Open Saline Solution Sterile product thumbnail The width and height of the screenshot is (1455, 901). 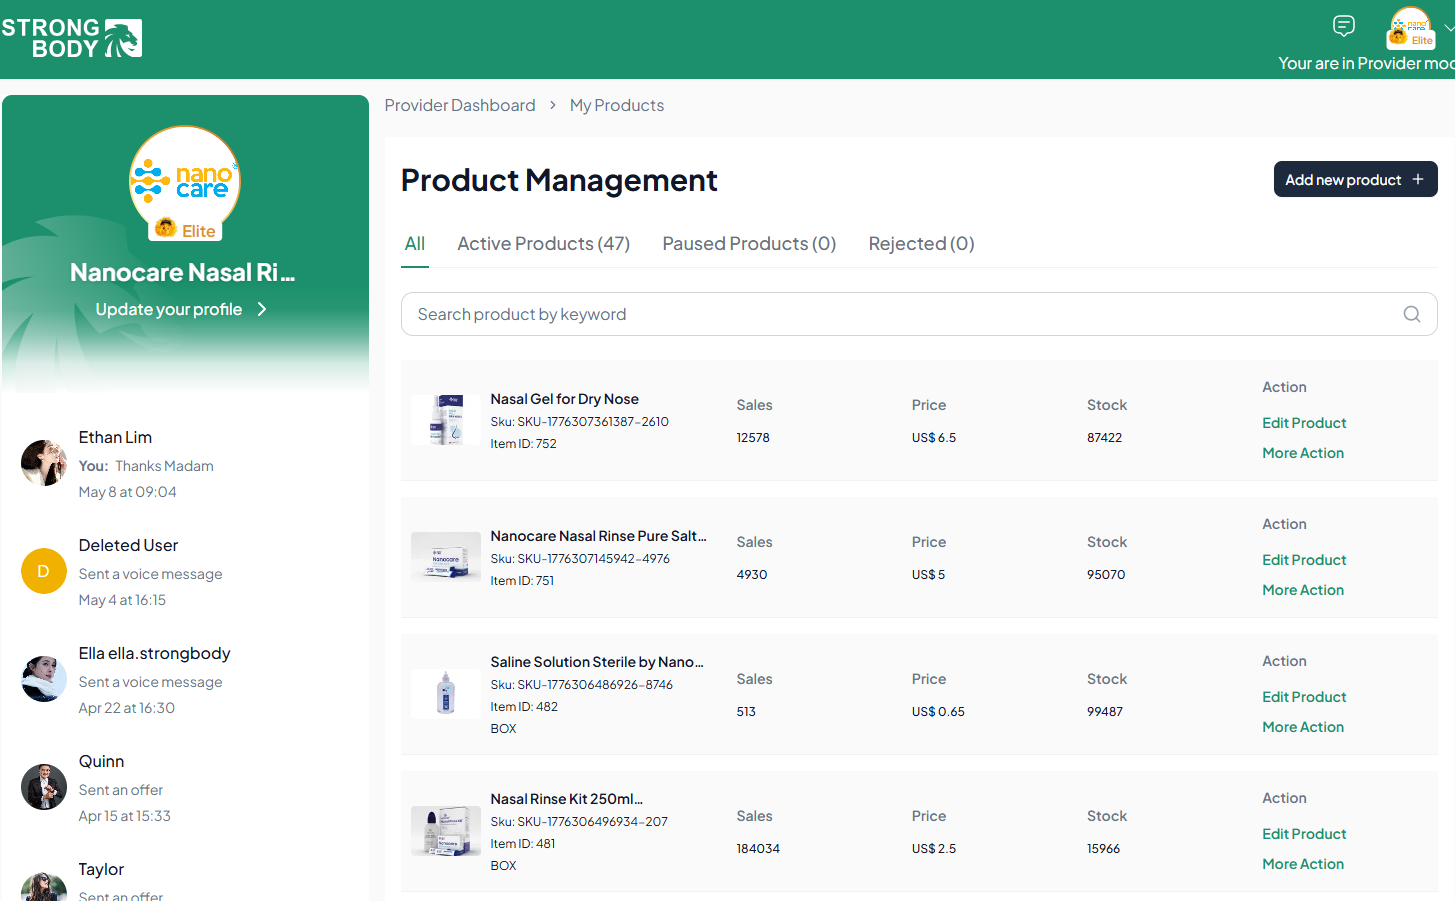click(x=446, y=694)
